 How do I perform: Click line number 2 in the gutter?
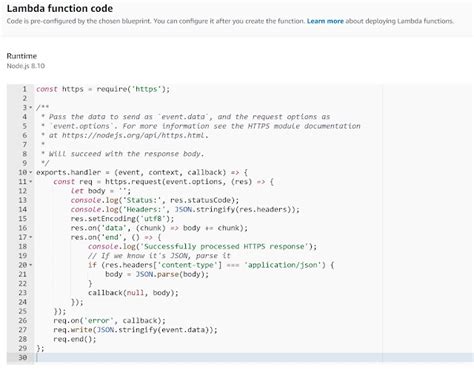click(24, 98)
